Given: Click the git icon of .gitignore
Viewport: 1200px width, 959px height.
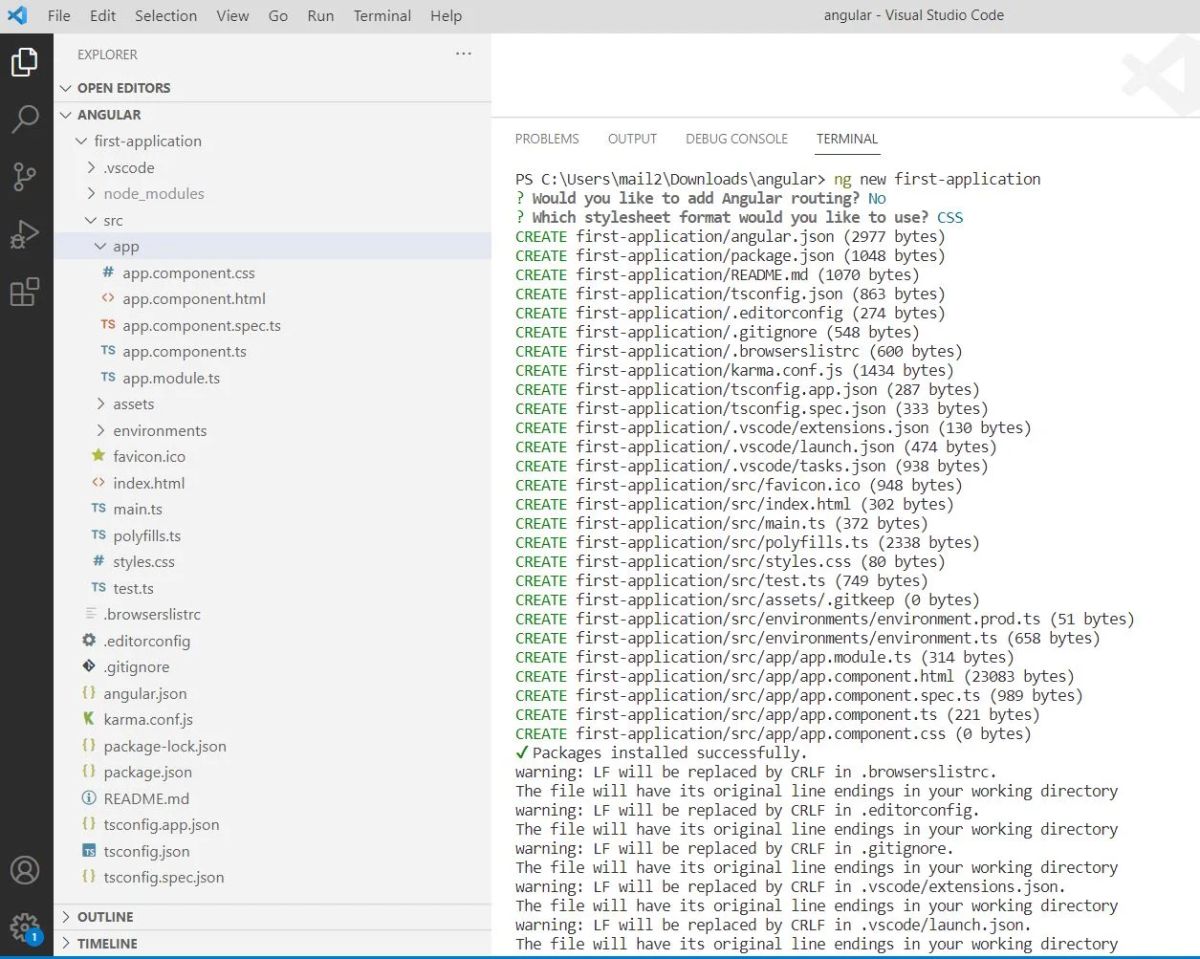Looking at the screenshot, I should [89, 666].
